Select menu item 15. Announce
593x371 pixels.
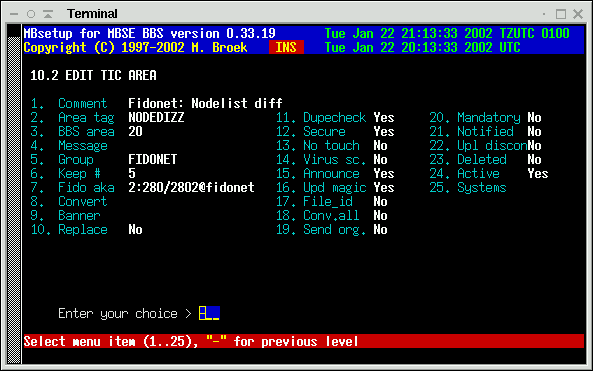[x=317, y=174]
